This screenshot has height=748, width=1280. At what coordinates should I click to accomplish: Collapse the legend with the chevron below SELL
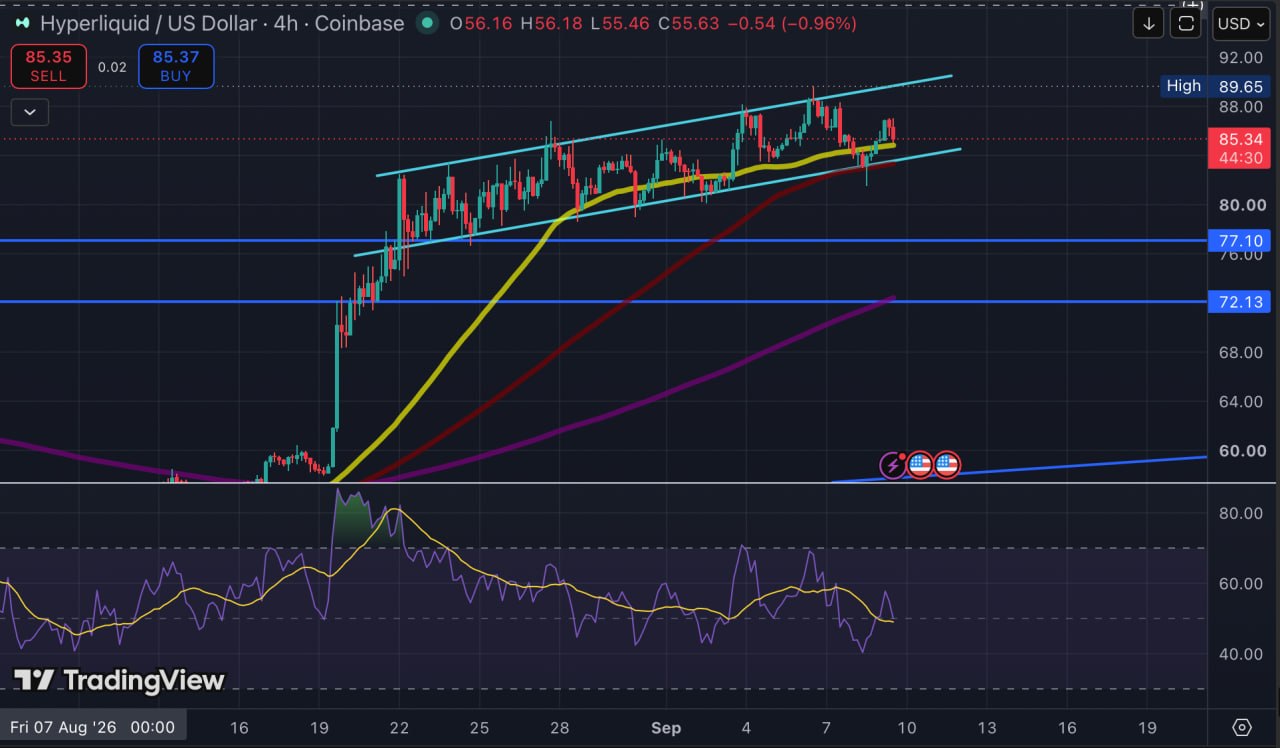29,112
